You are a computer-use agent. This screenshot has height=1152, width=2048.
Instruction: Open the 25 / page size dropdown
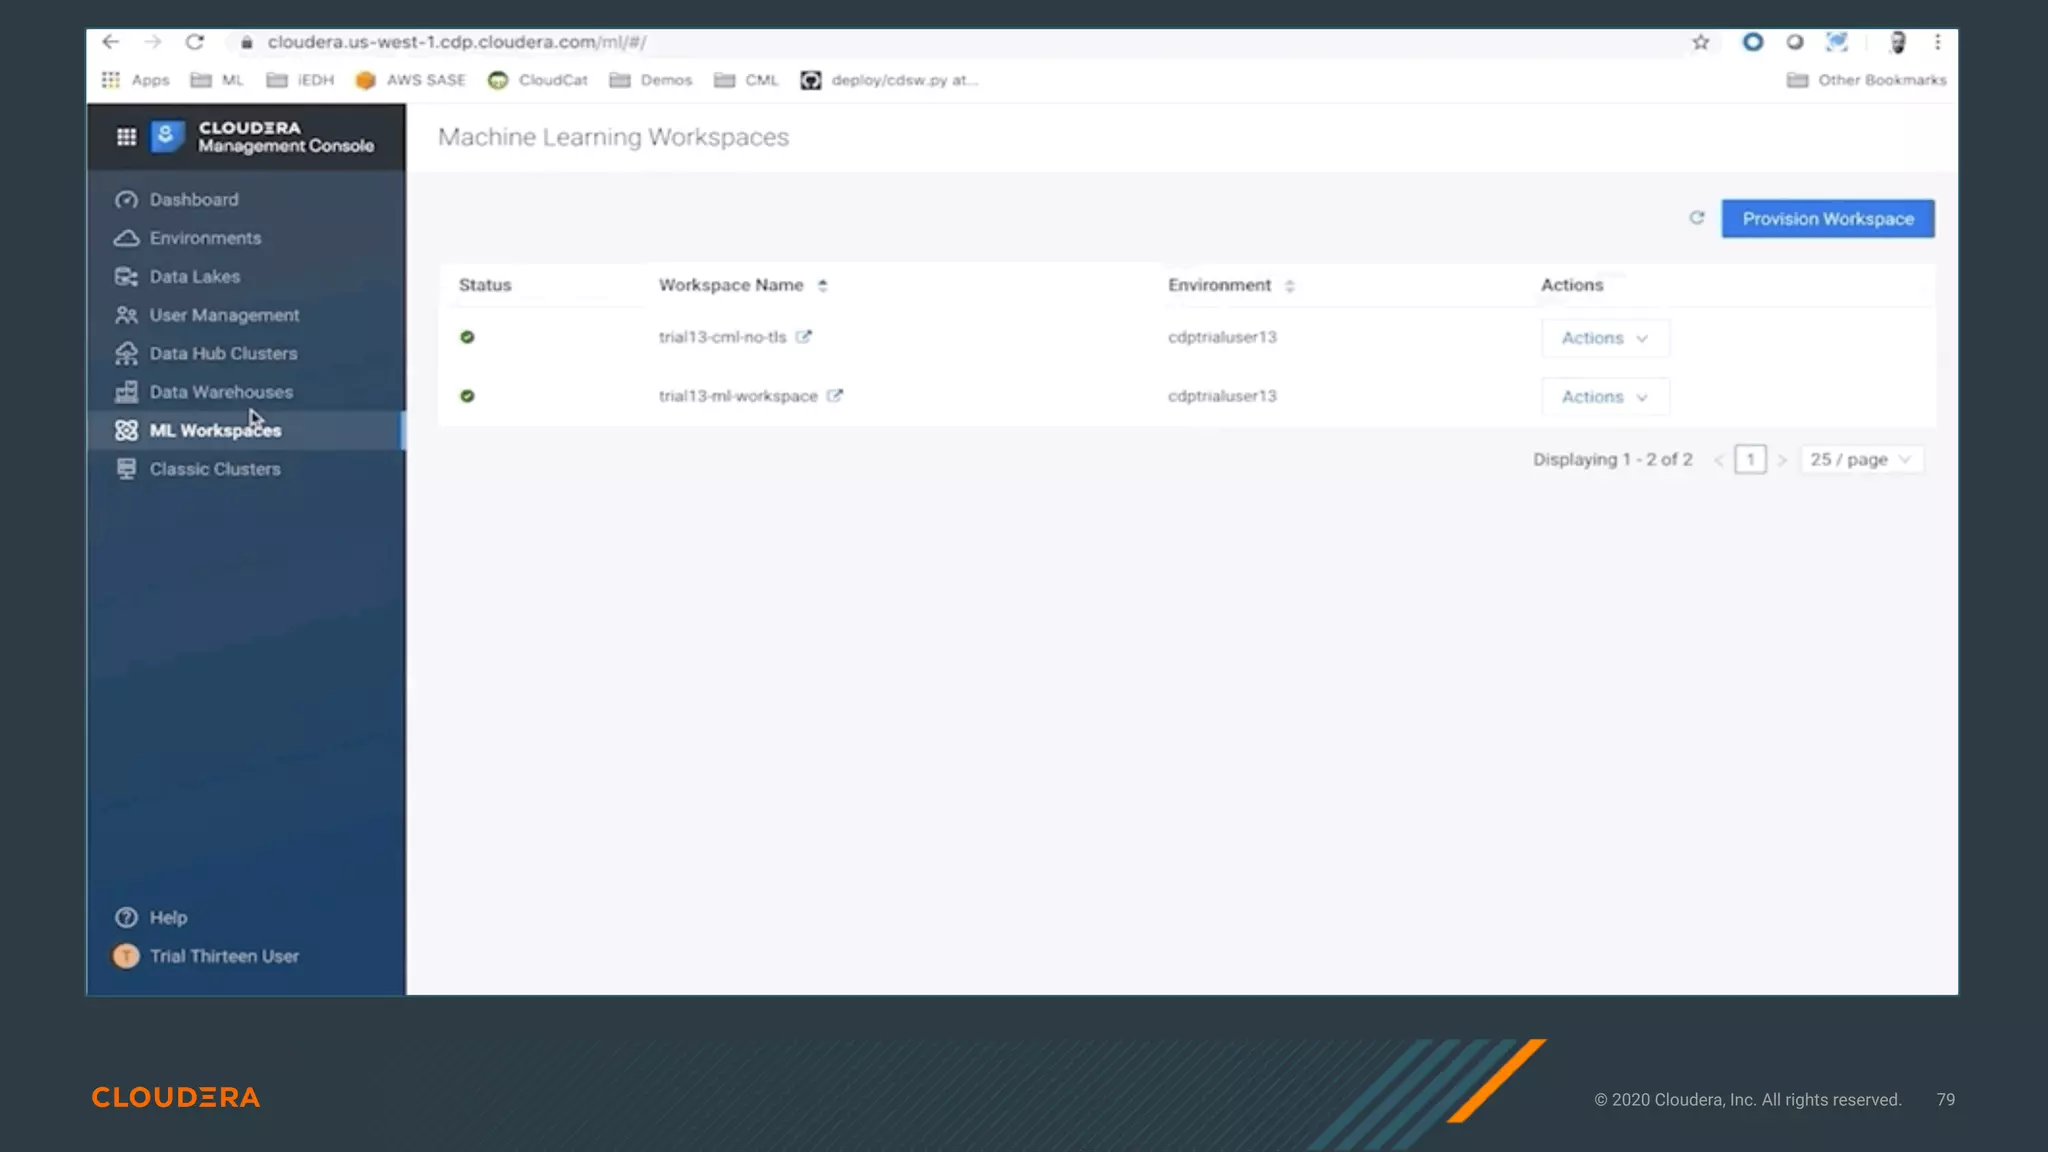click(x=1860, y=459)
